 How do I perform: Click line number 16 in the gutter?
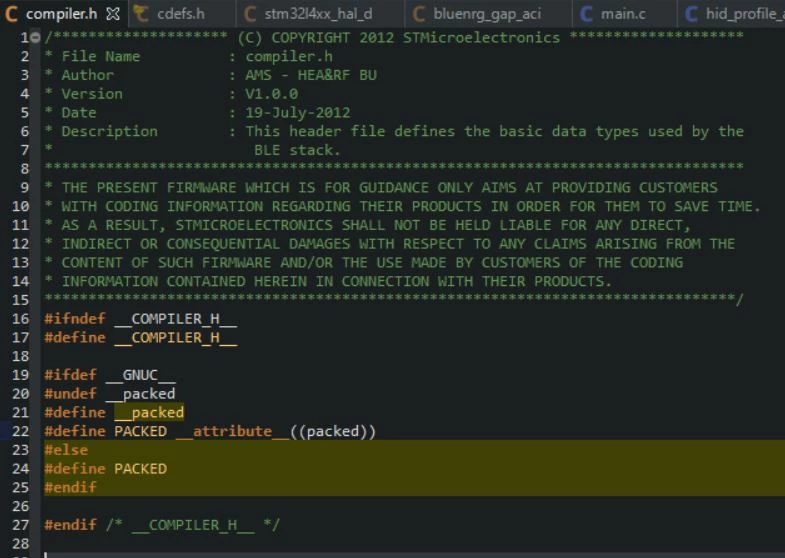point(21,319)
